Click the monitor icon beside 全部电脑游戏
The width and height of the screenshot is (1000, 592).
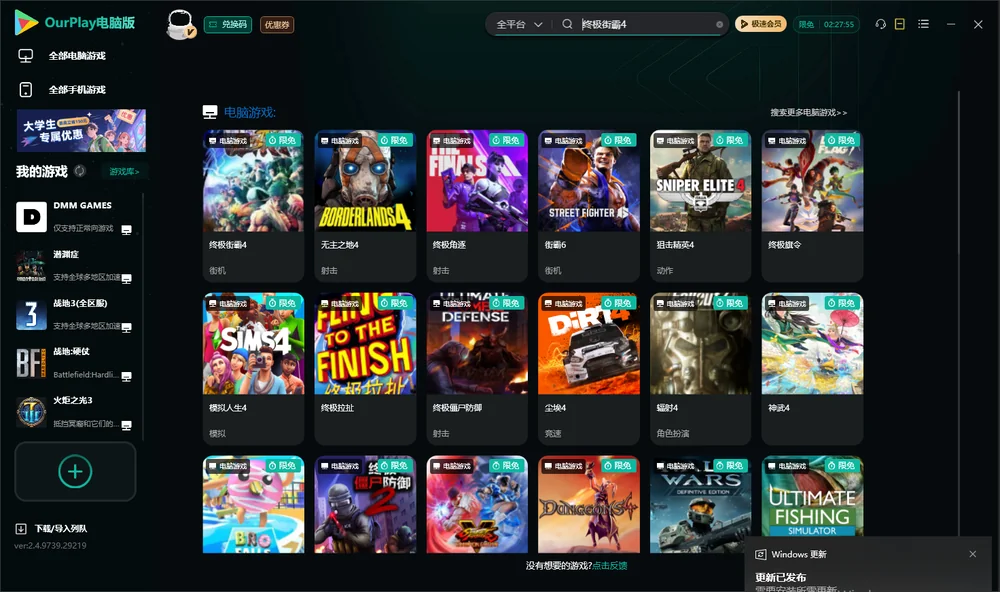pos(26,56)
